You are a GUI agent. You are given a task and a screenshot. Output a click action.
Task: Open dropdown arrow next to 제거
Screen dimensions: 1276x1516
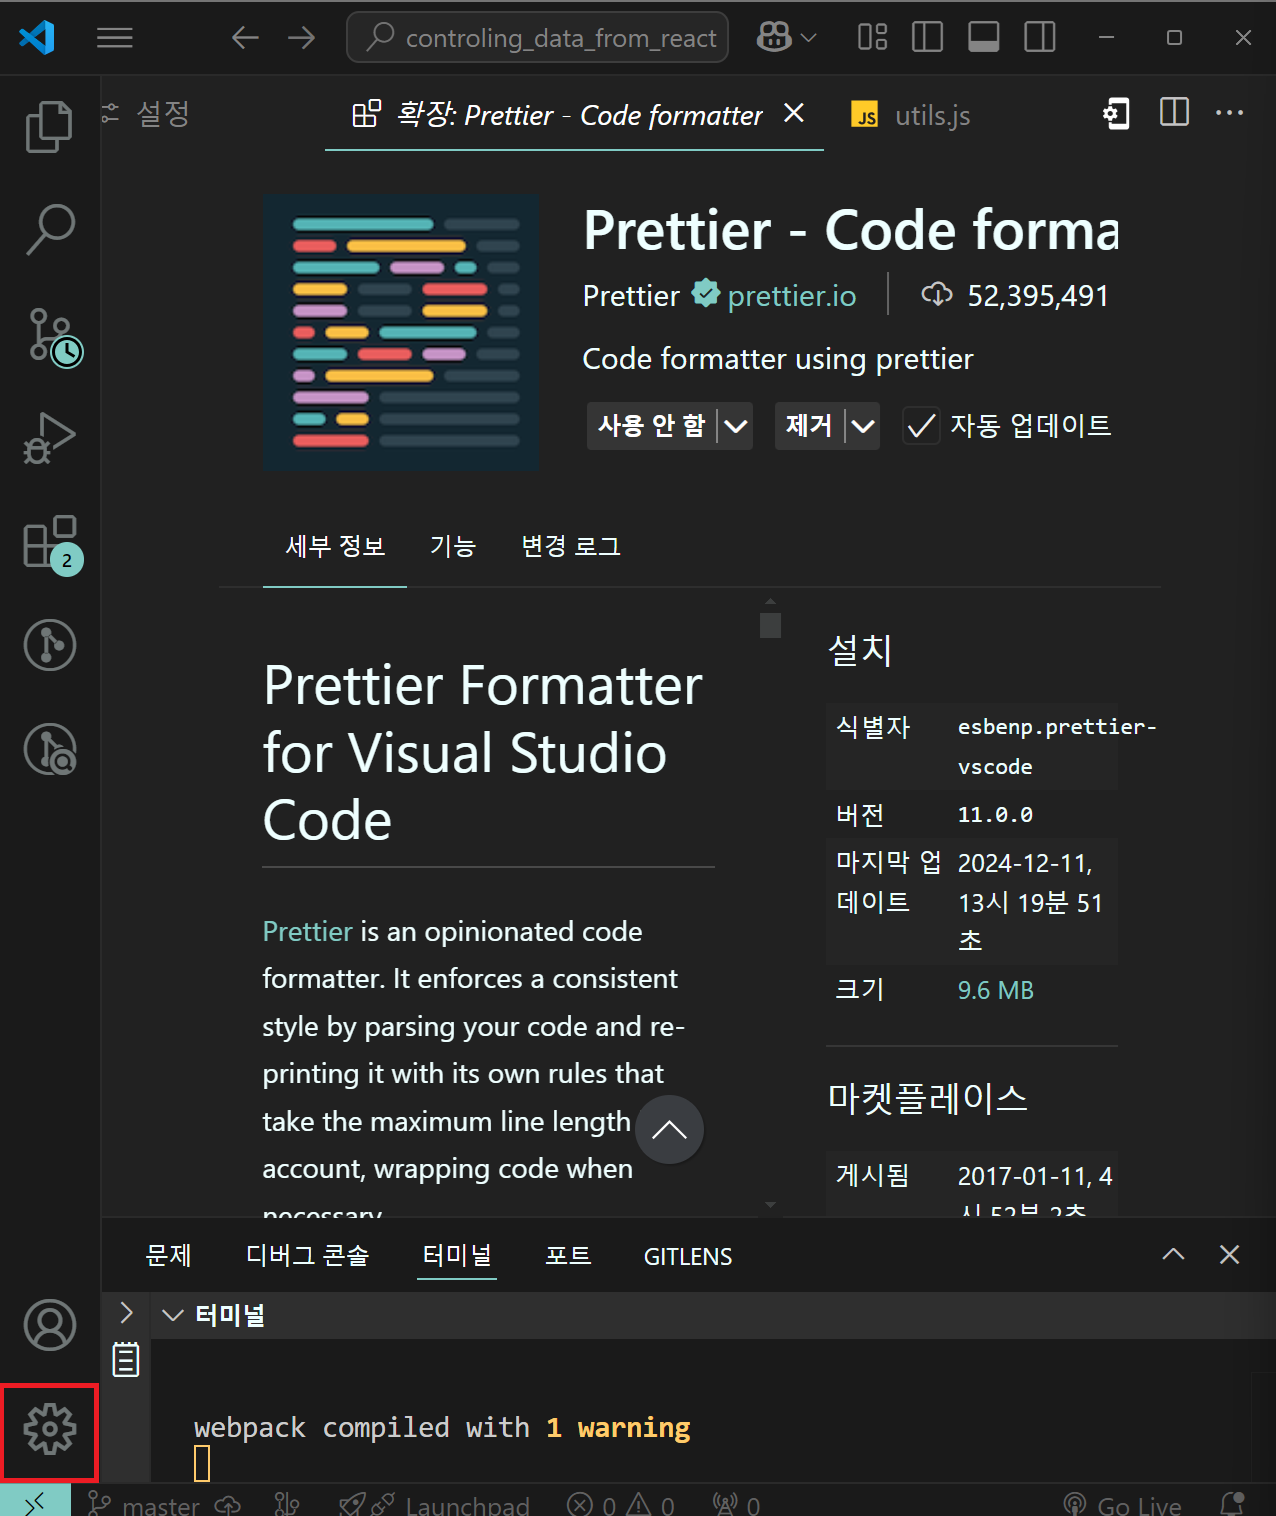click(863, 426)
